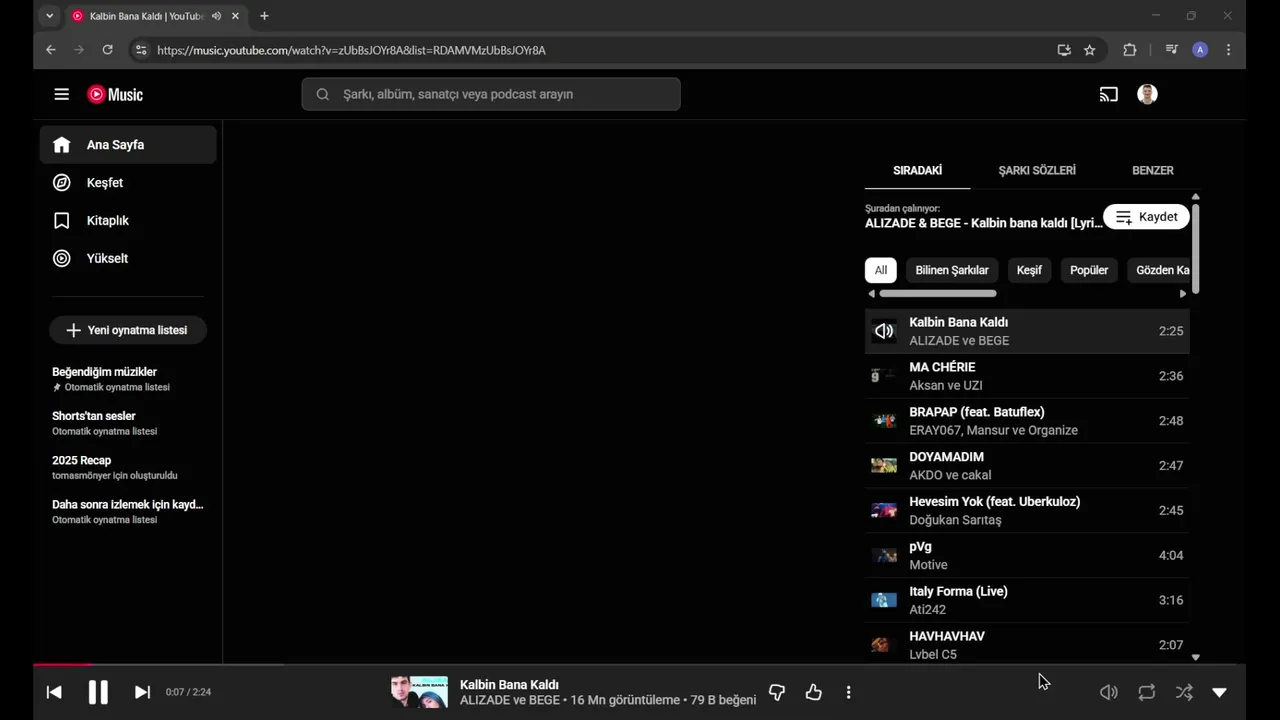
Task: Play DOYAMADIM from queue
Action: 1027,466
